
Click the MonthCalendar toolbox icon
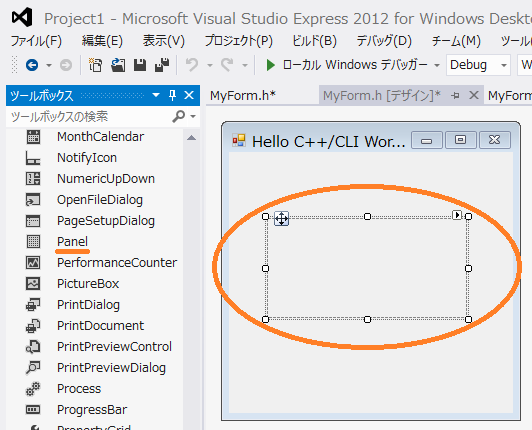(33, 137)
